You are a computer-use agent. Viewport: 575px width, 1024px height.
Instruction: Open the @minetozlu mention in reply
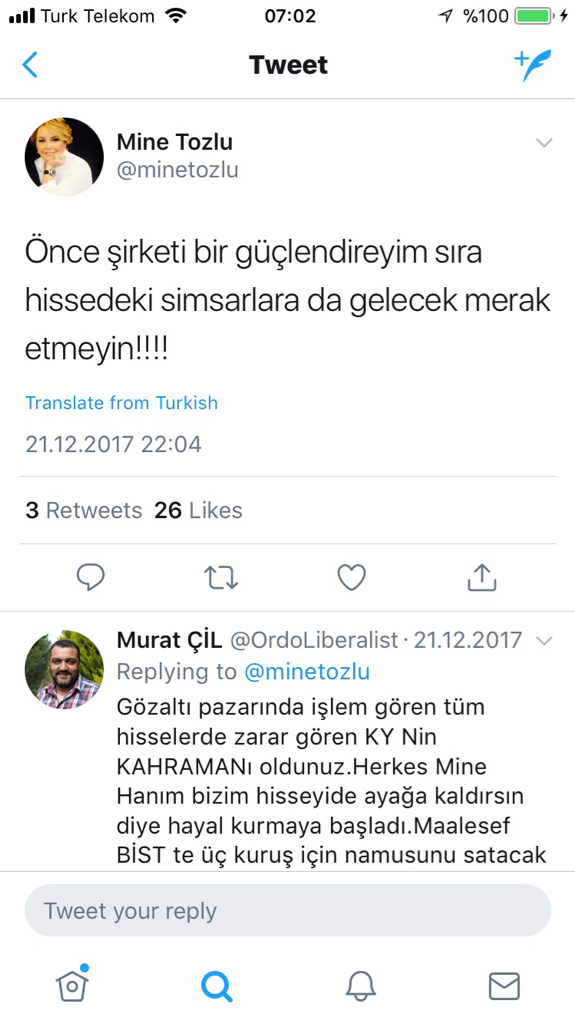click(x=306, y=671)
